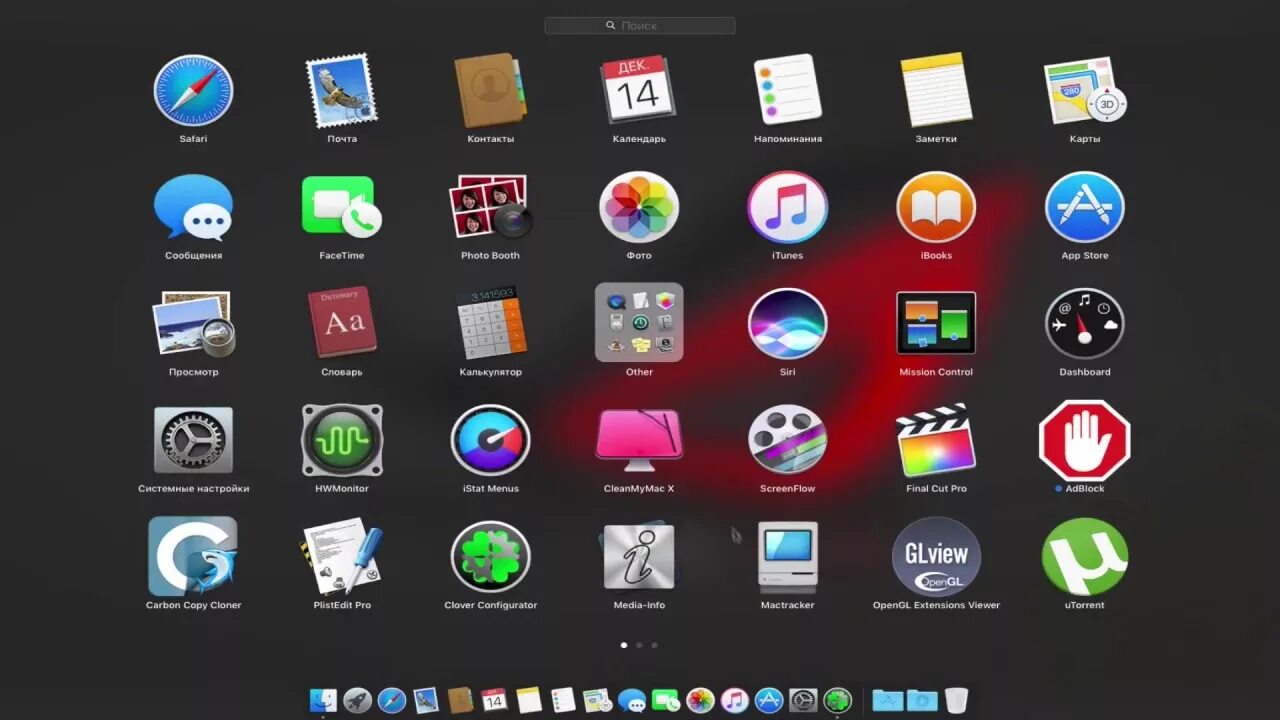Launch the Напоминания app in Launchpad

click(787, 91)
